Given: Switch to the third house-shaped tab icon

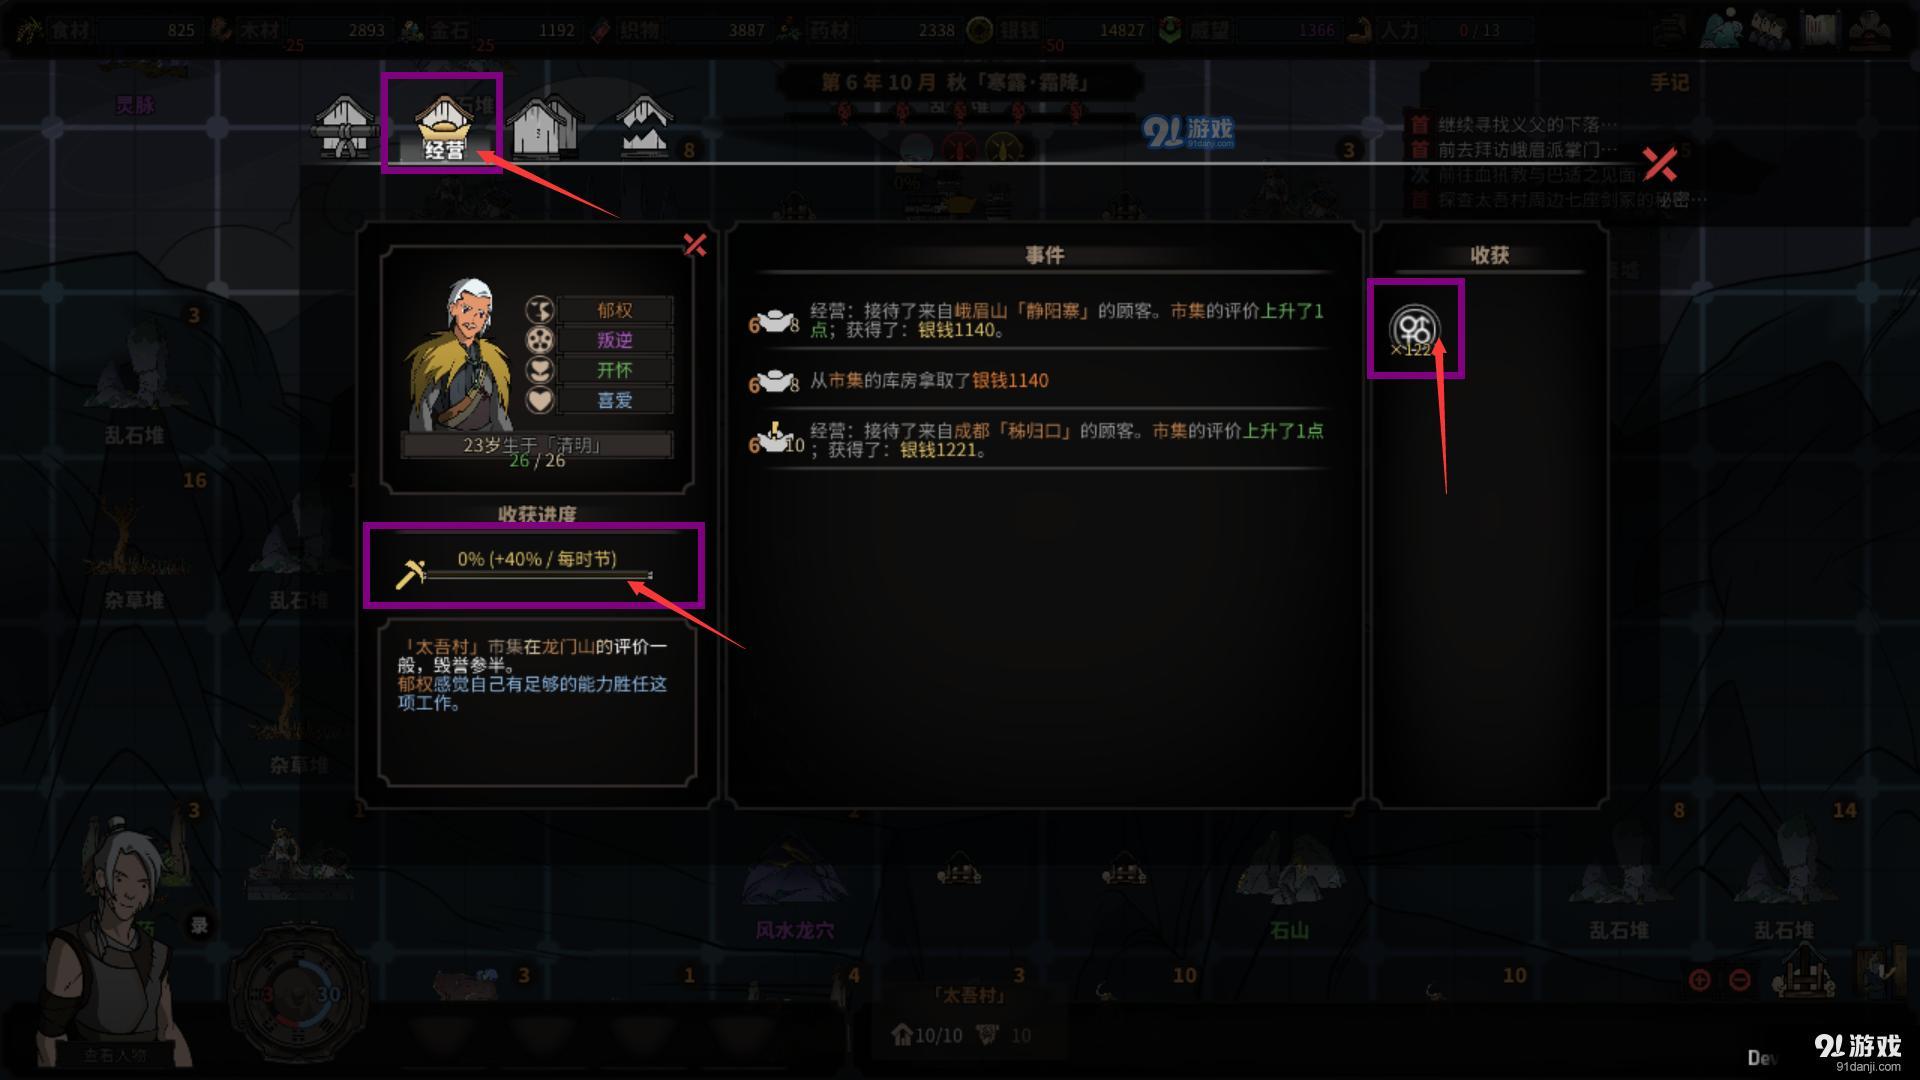Looking at the screenshot, I should [x=544, y=126].
